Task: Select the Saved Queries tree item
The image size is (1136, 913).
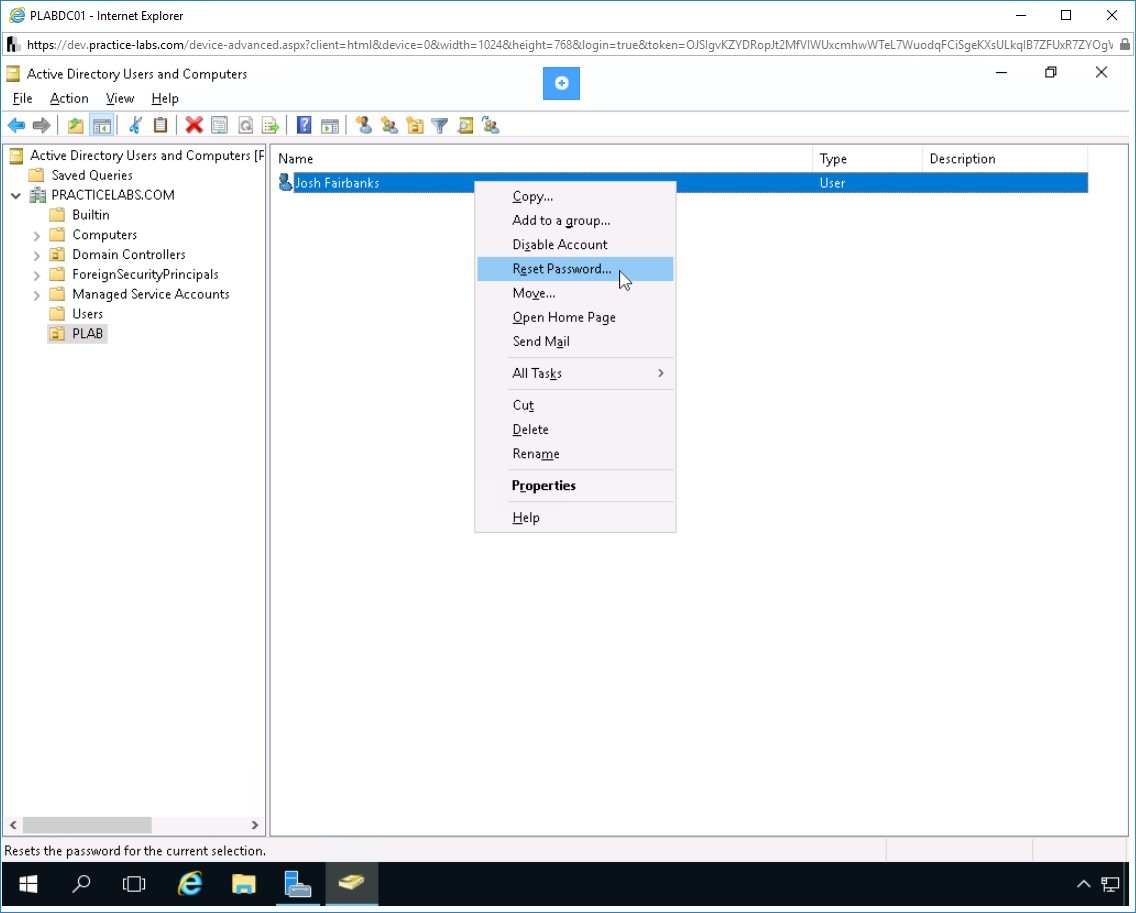Action: [x=91, y=175]
